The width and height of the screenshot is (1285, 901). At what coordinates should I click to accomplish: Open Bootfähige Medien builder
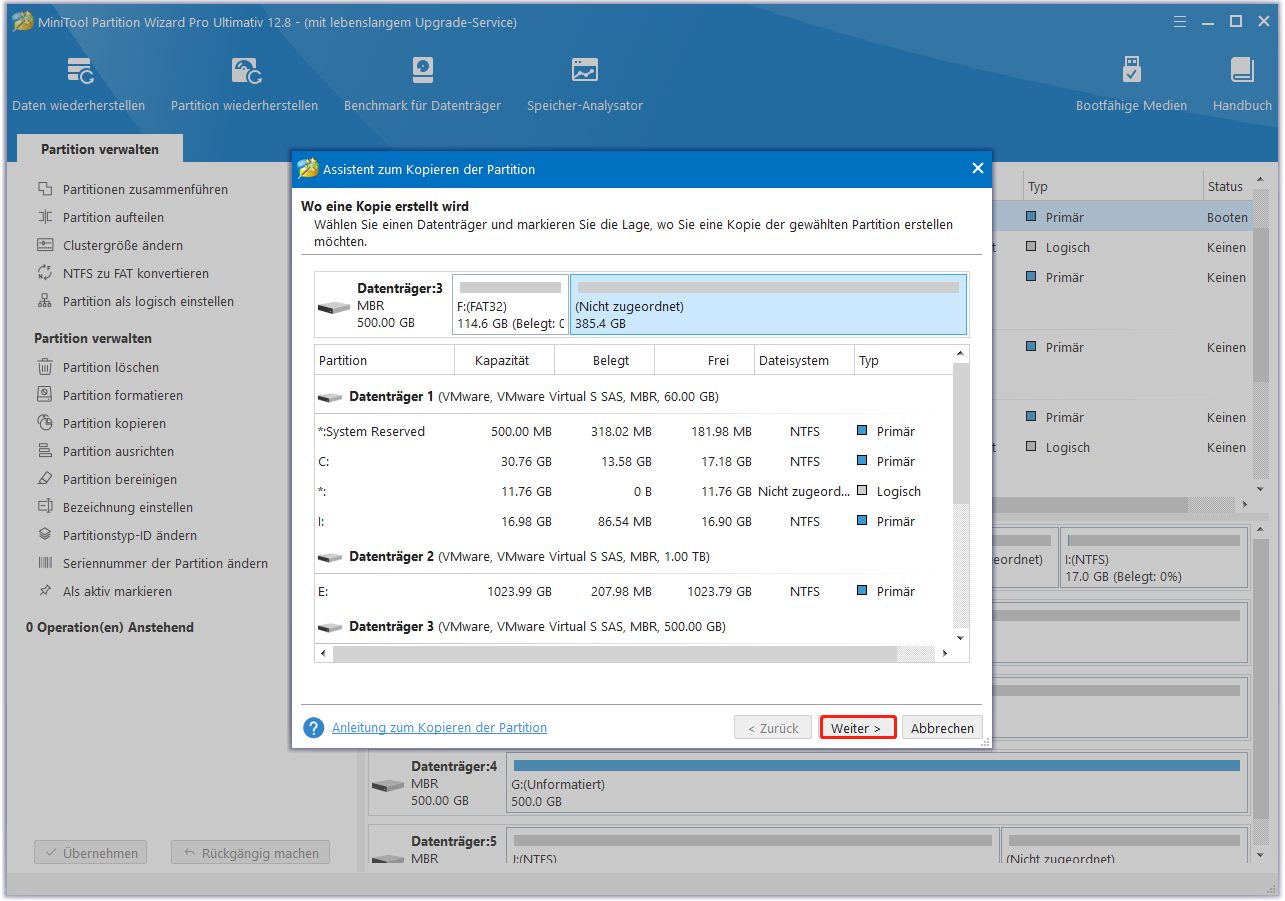point(1131,84)
